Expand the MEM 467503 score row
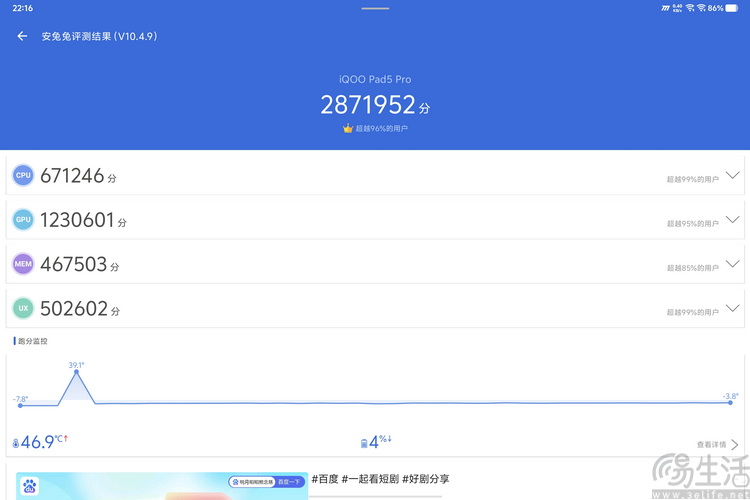750x500 pixels. pyautogui.click(x=732, y=264)
